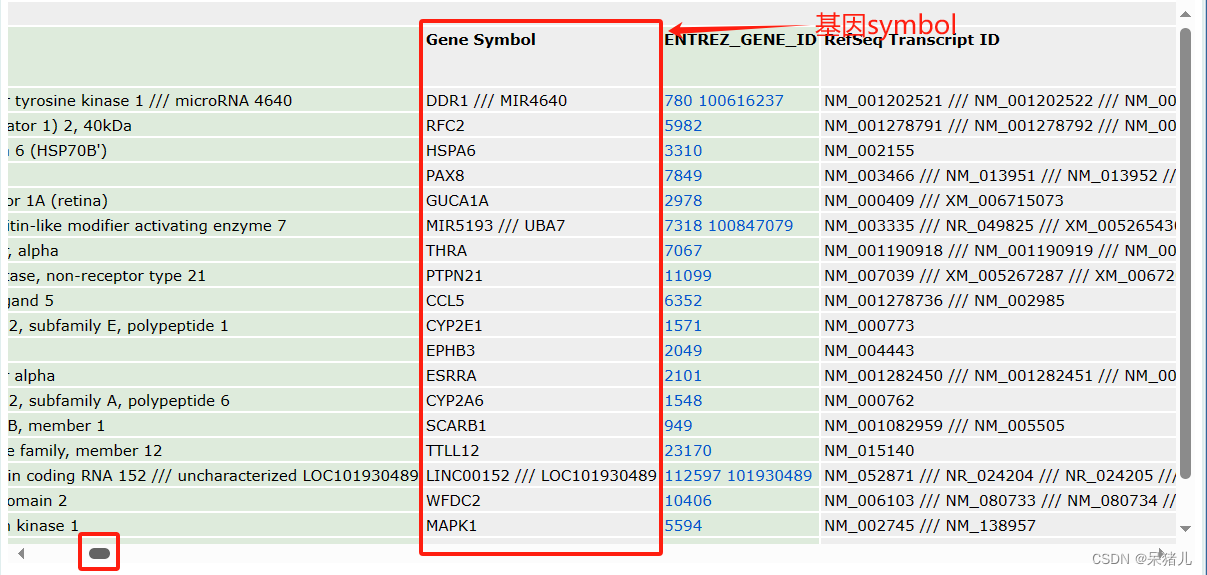Select the CYP2E1 gene symbol cell
The height and width of the screenshot is (575, 1207).
click(x=456, y=326)
